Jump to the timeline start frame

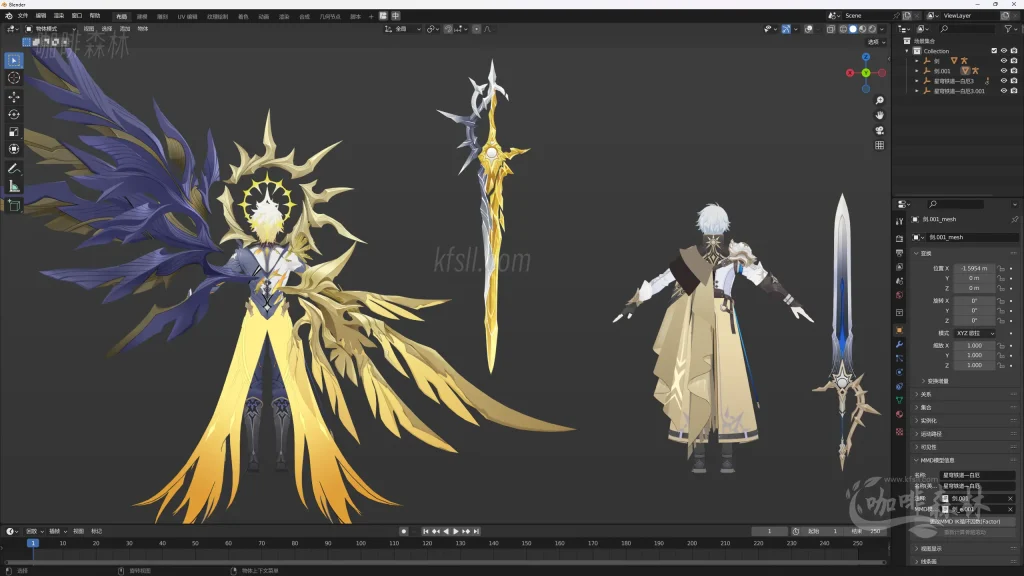click(x=425, y=532)
